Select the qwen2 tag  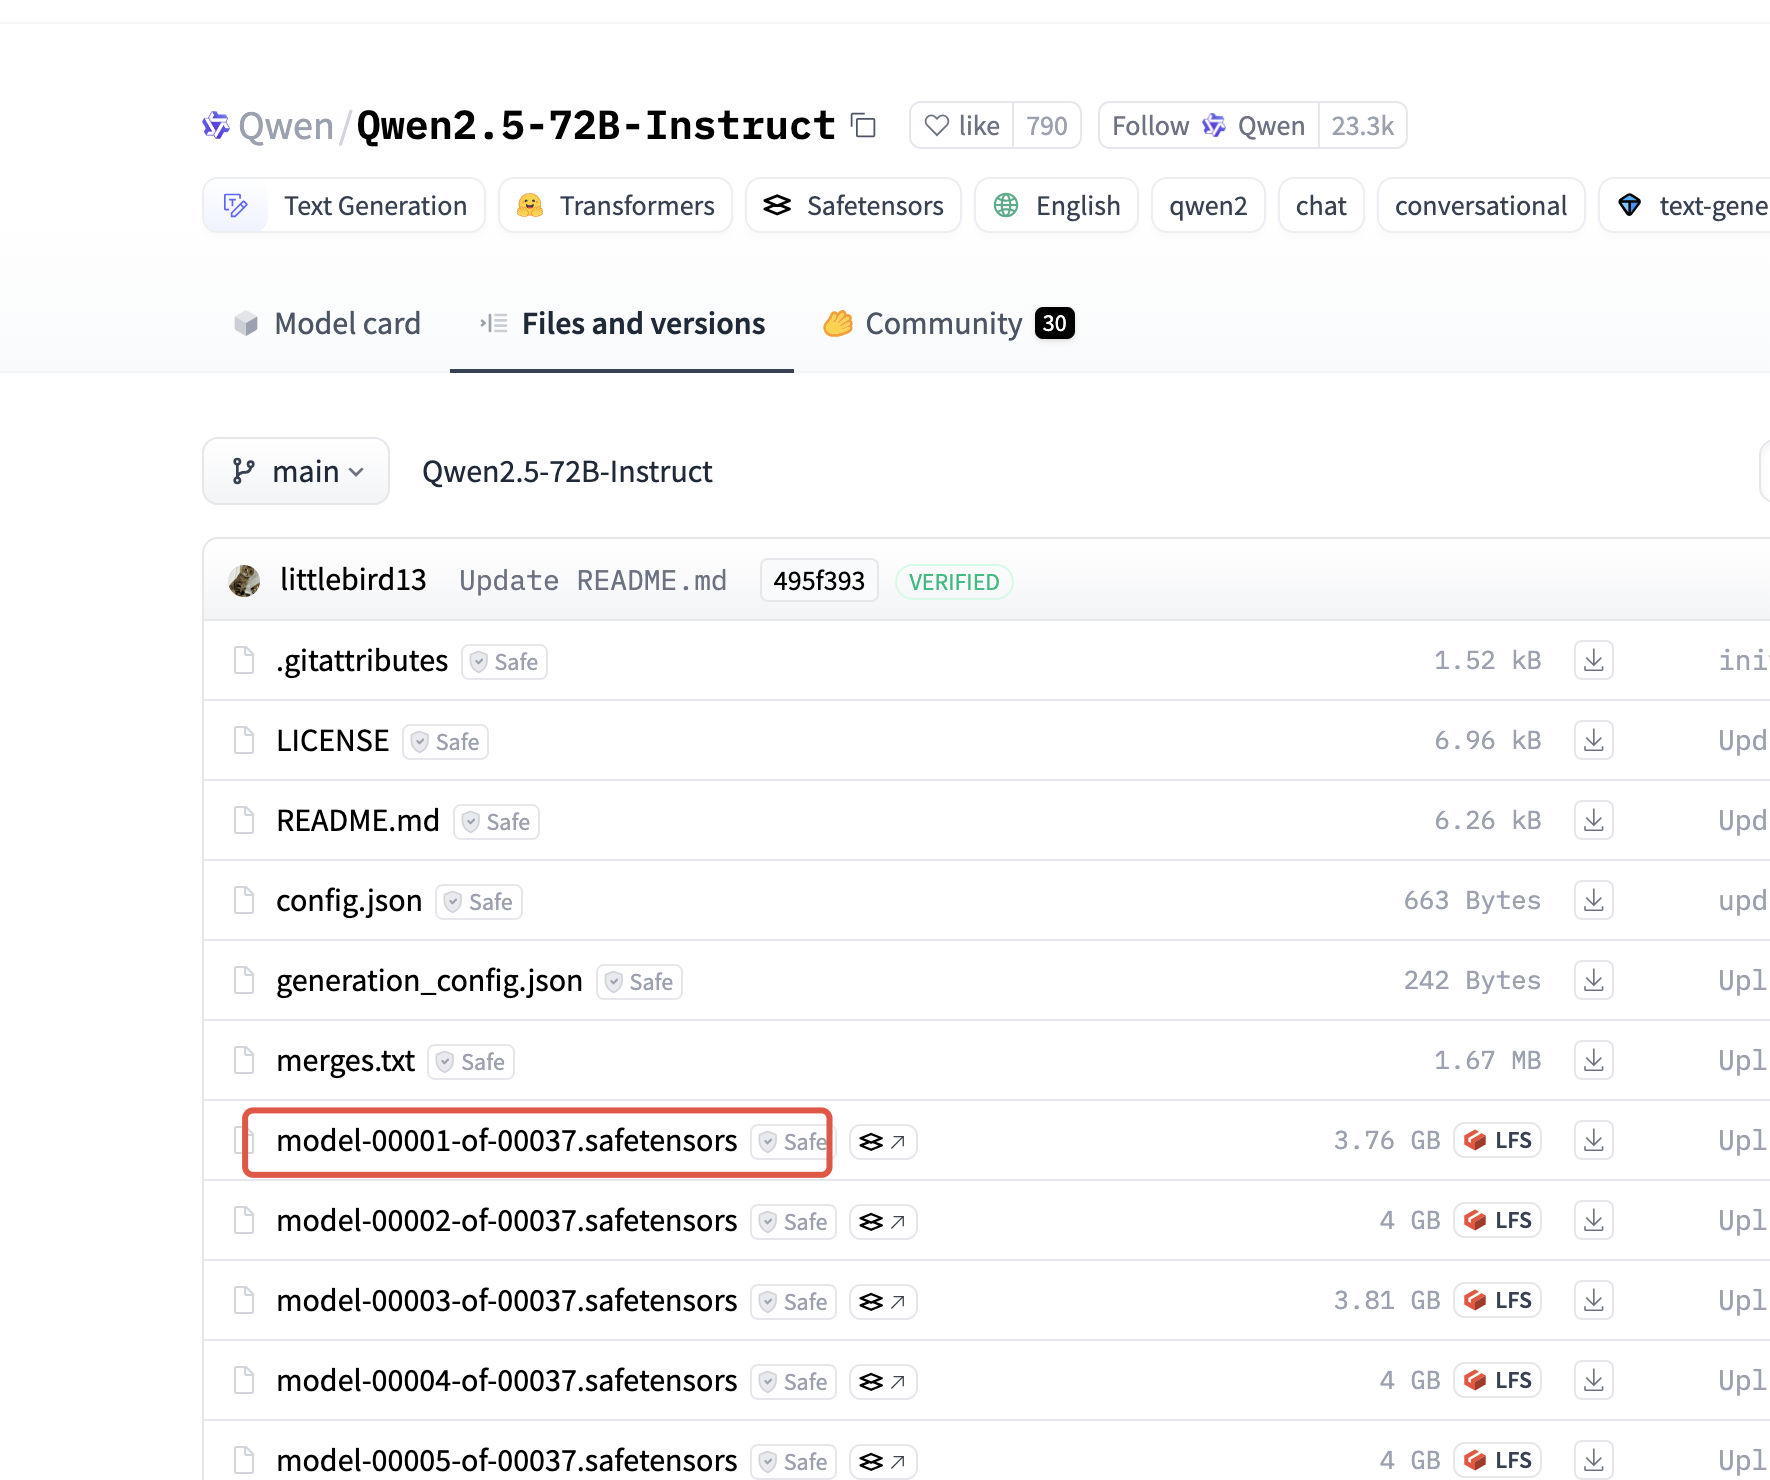[1208, 205]
